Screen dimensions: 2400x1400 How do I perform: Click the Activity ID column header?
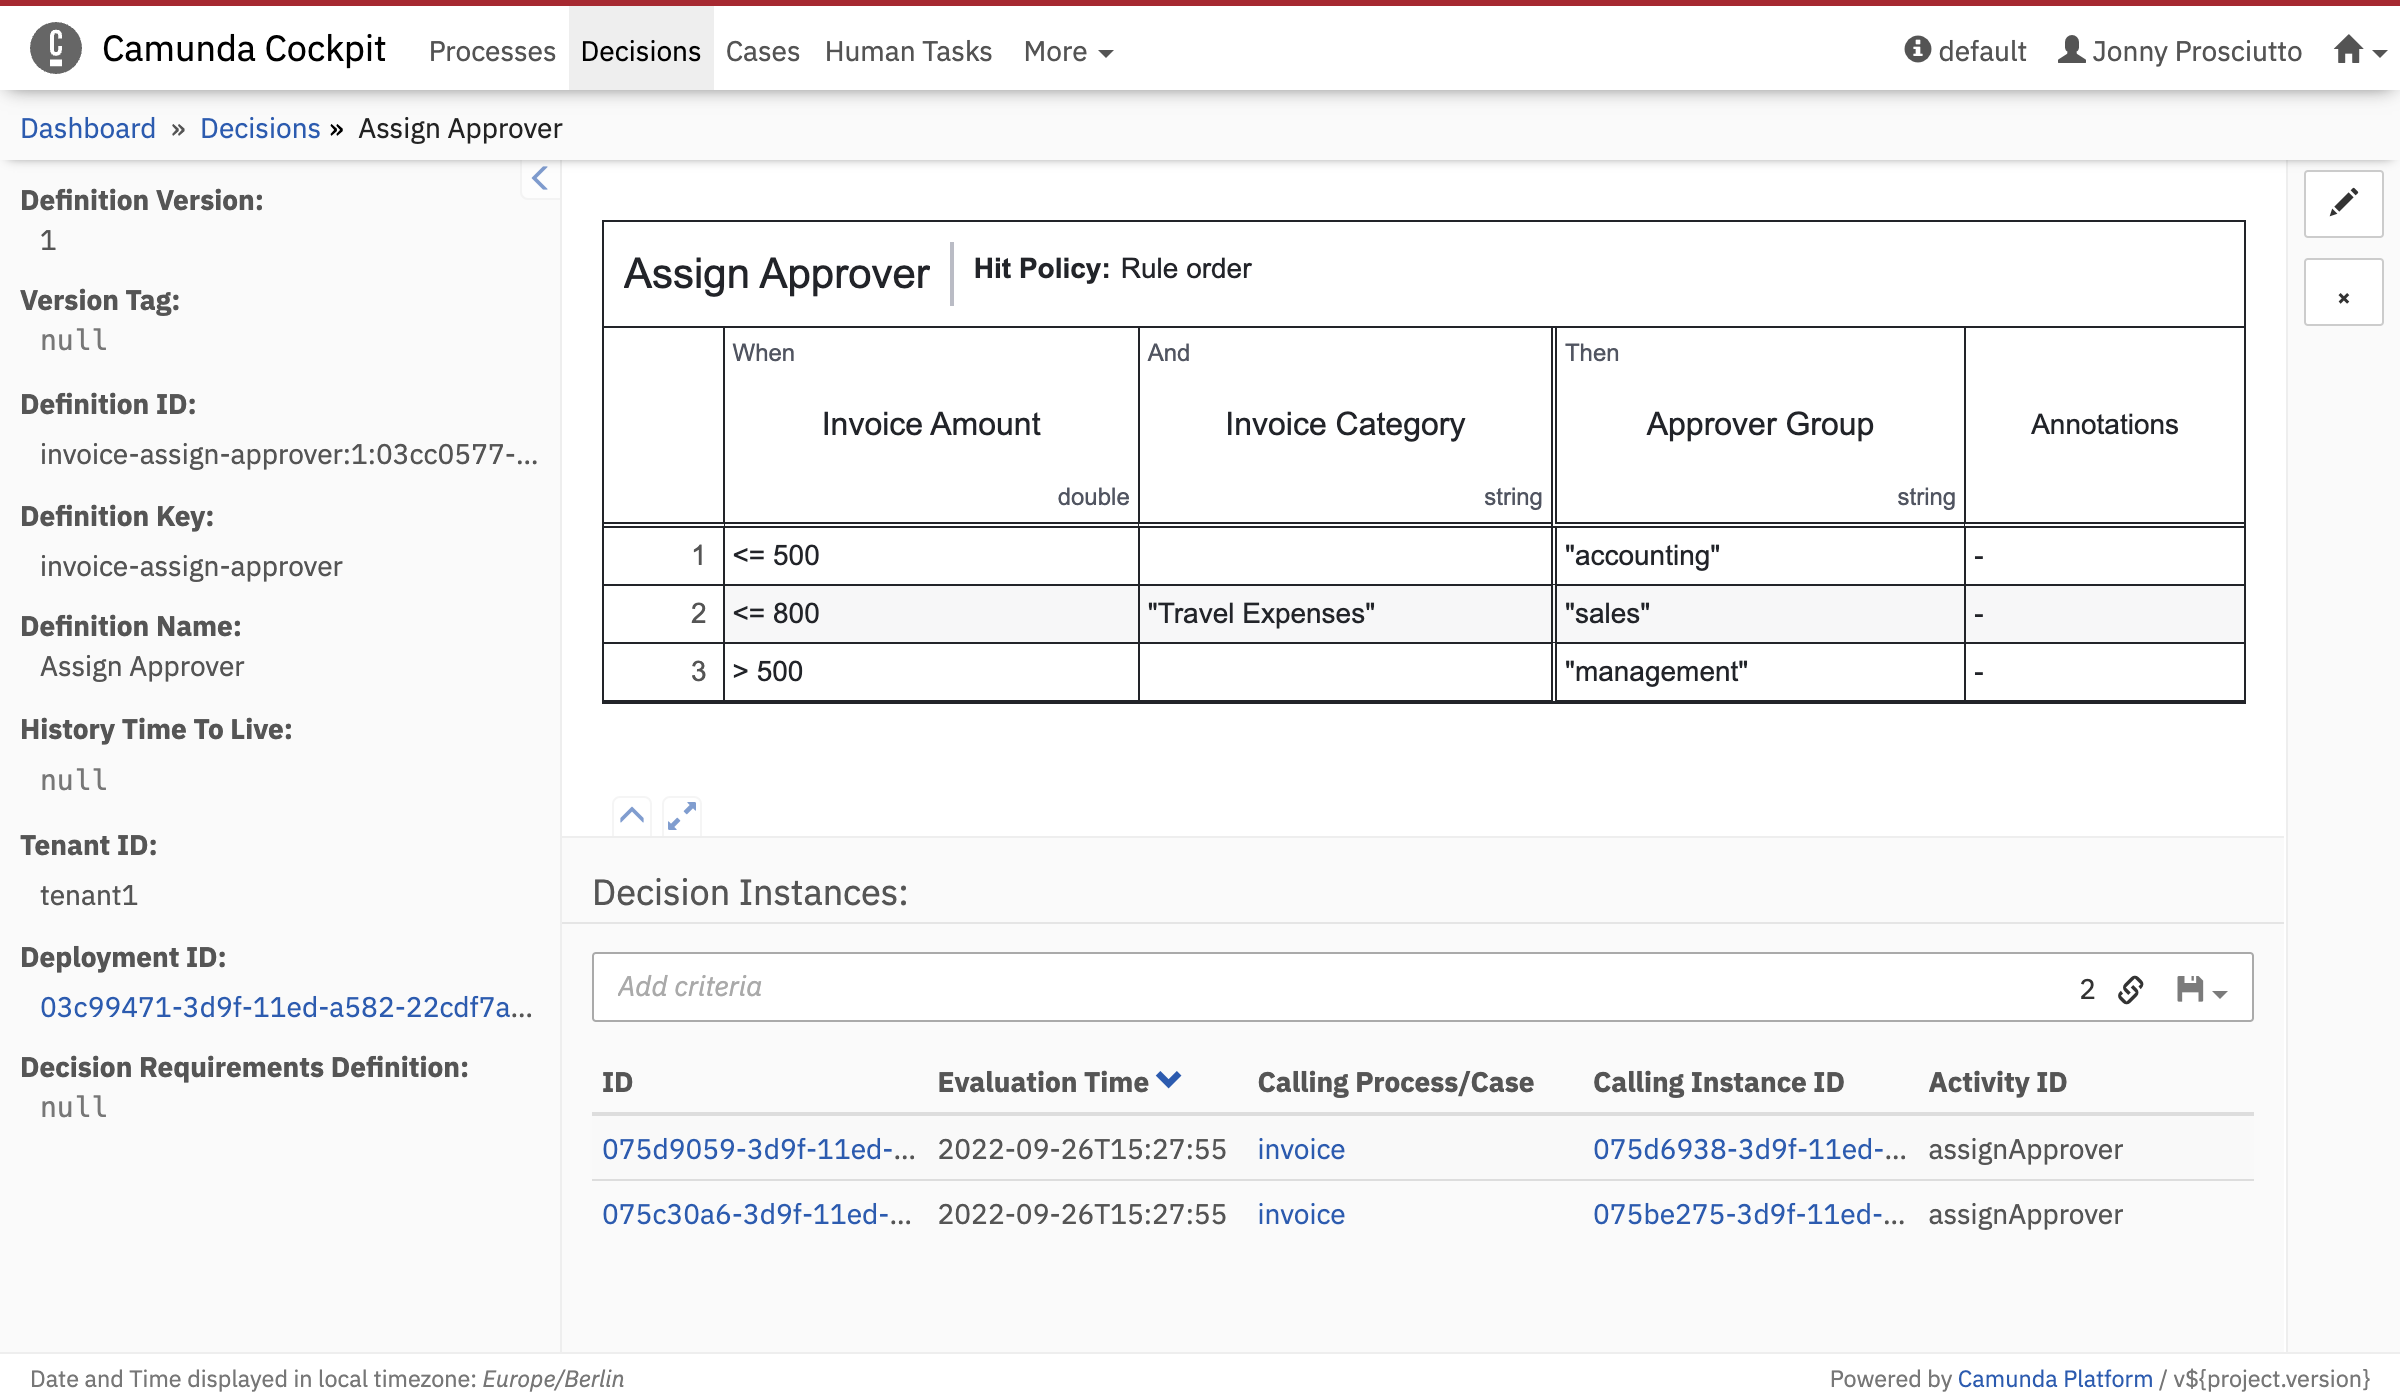click(1997, 1082)
